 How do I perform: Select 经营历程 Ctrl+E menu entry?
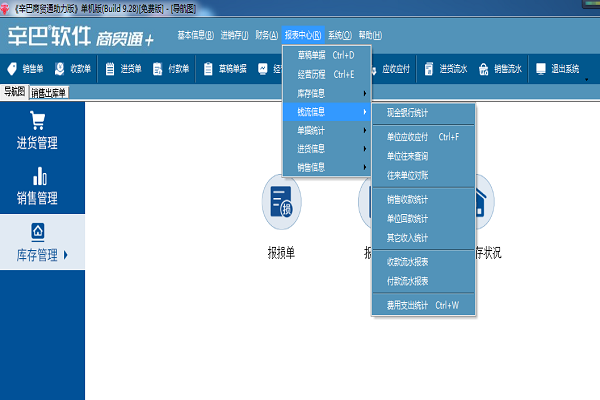[327, 74]
